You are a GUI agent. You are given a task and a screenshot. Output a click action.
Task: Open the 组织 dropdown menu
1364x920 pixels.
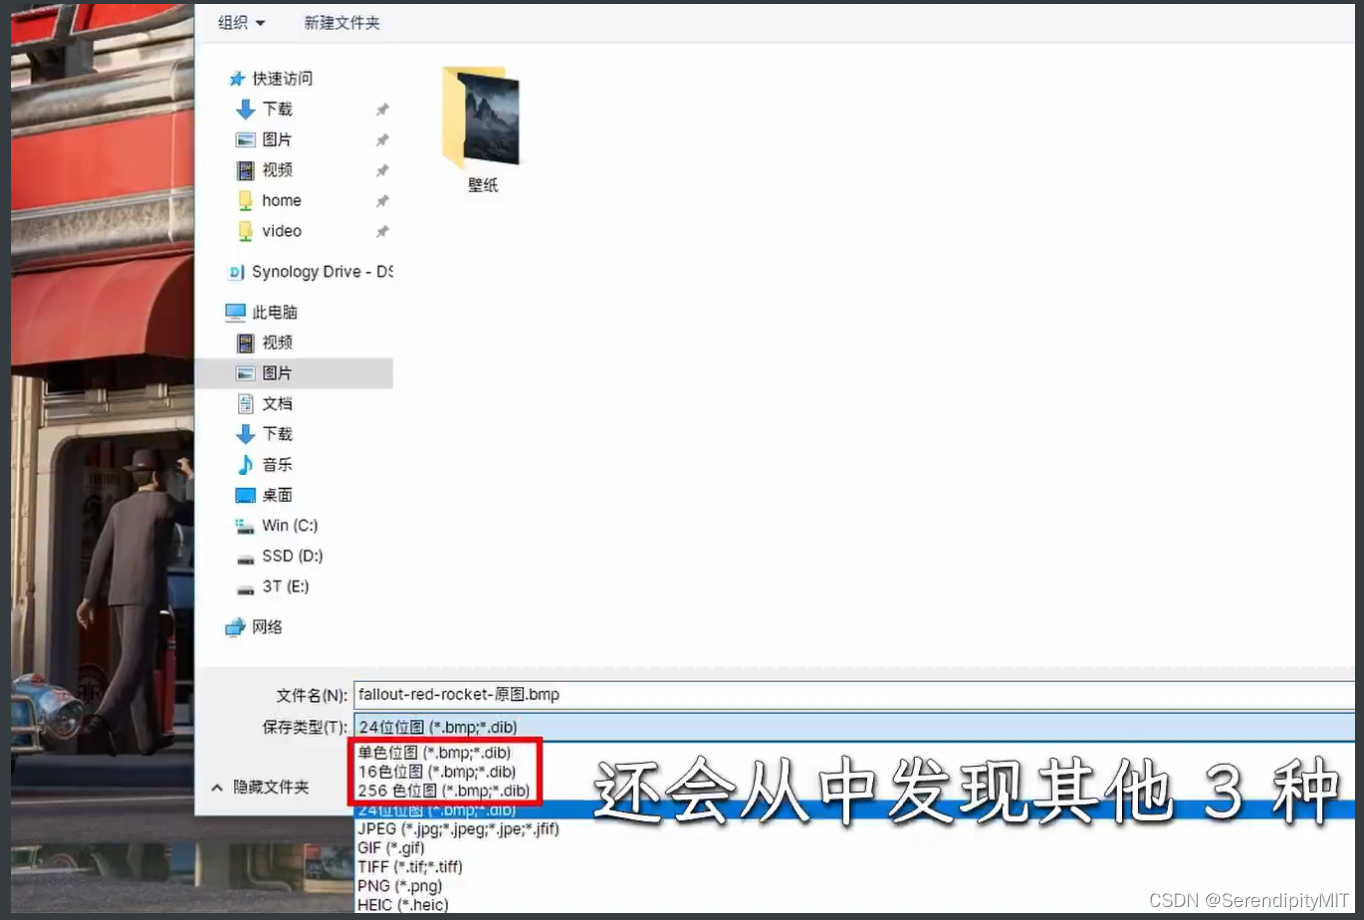pyautogui.click(x=240, y=23)
